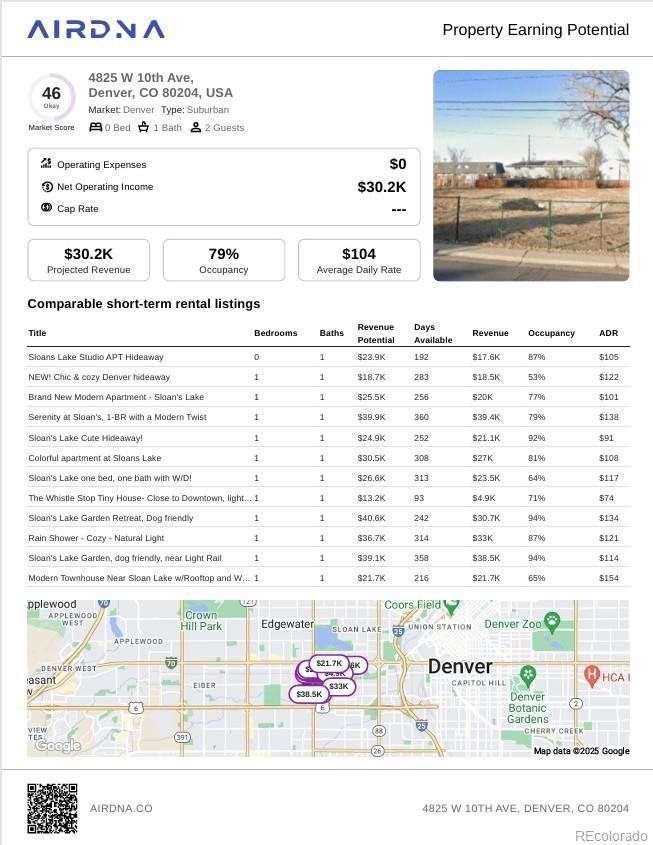This screenshot has height=845, width=653.
Task: Open the Sloans Lake Studio APT Hideaway listing
Action: [96, 357]
